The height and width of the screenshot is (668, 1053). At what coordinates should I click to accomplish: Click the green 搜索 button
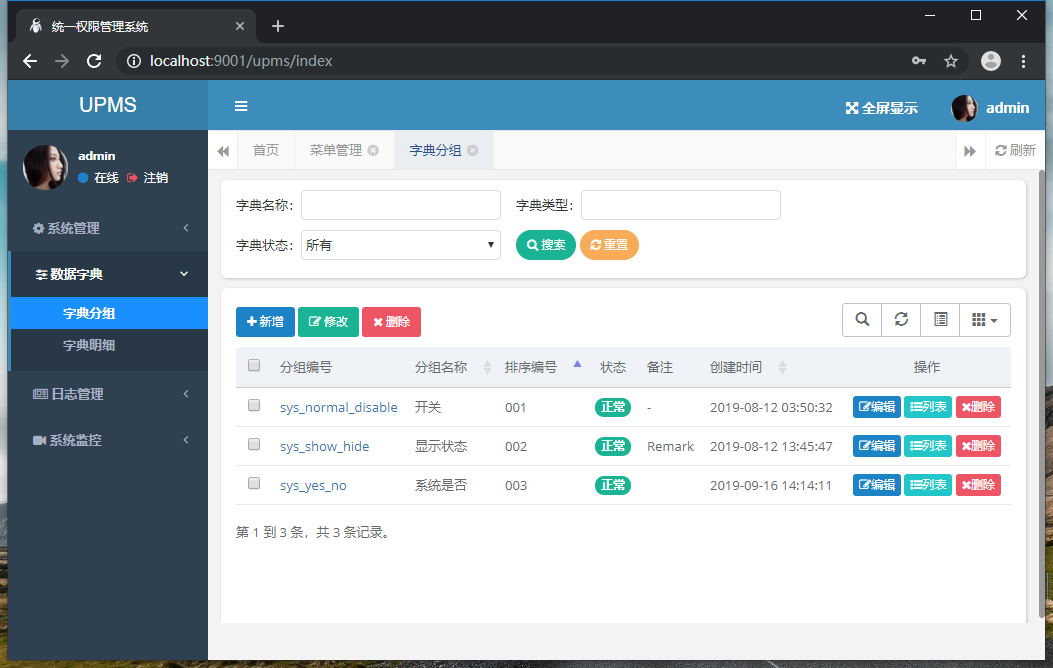pyautogui.click(x=545, y=245)
